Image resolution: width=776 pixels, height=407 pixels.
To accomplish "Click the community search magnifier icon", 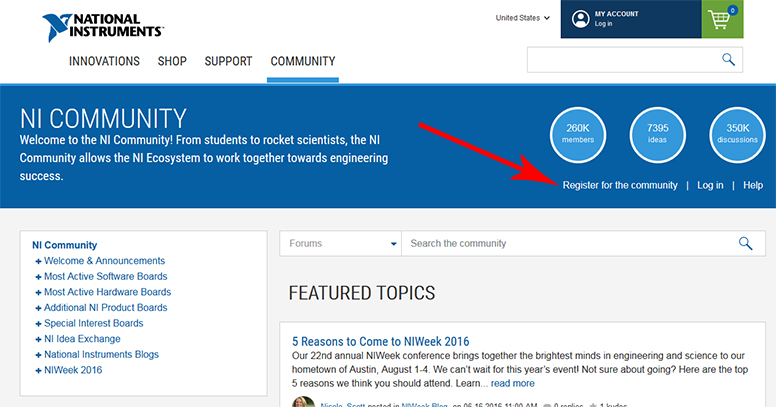I will pos(745,244).
